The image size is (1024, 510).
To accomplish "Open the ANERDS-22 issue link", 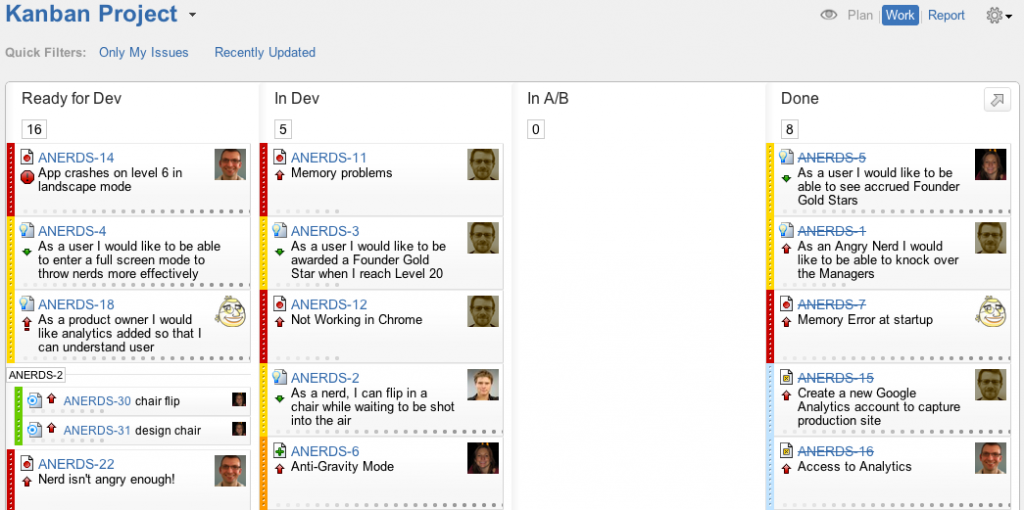I will (76, 464).
